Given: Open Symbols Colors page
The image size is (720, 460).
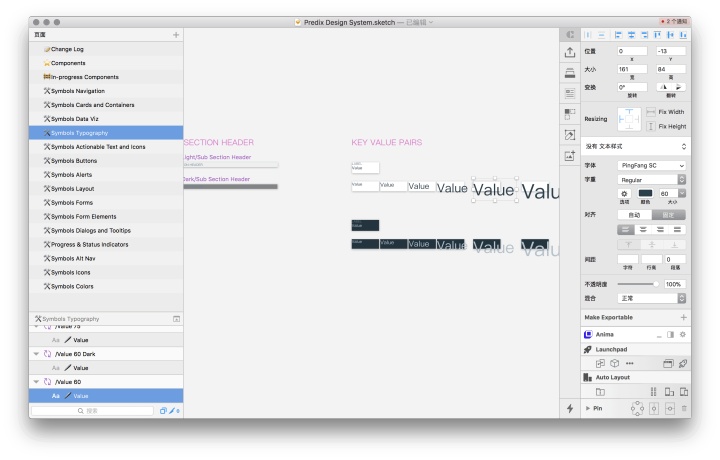Looking at the screenshot, I should pos(106,286).
